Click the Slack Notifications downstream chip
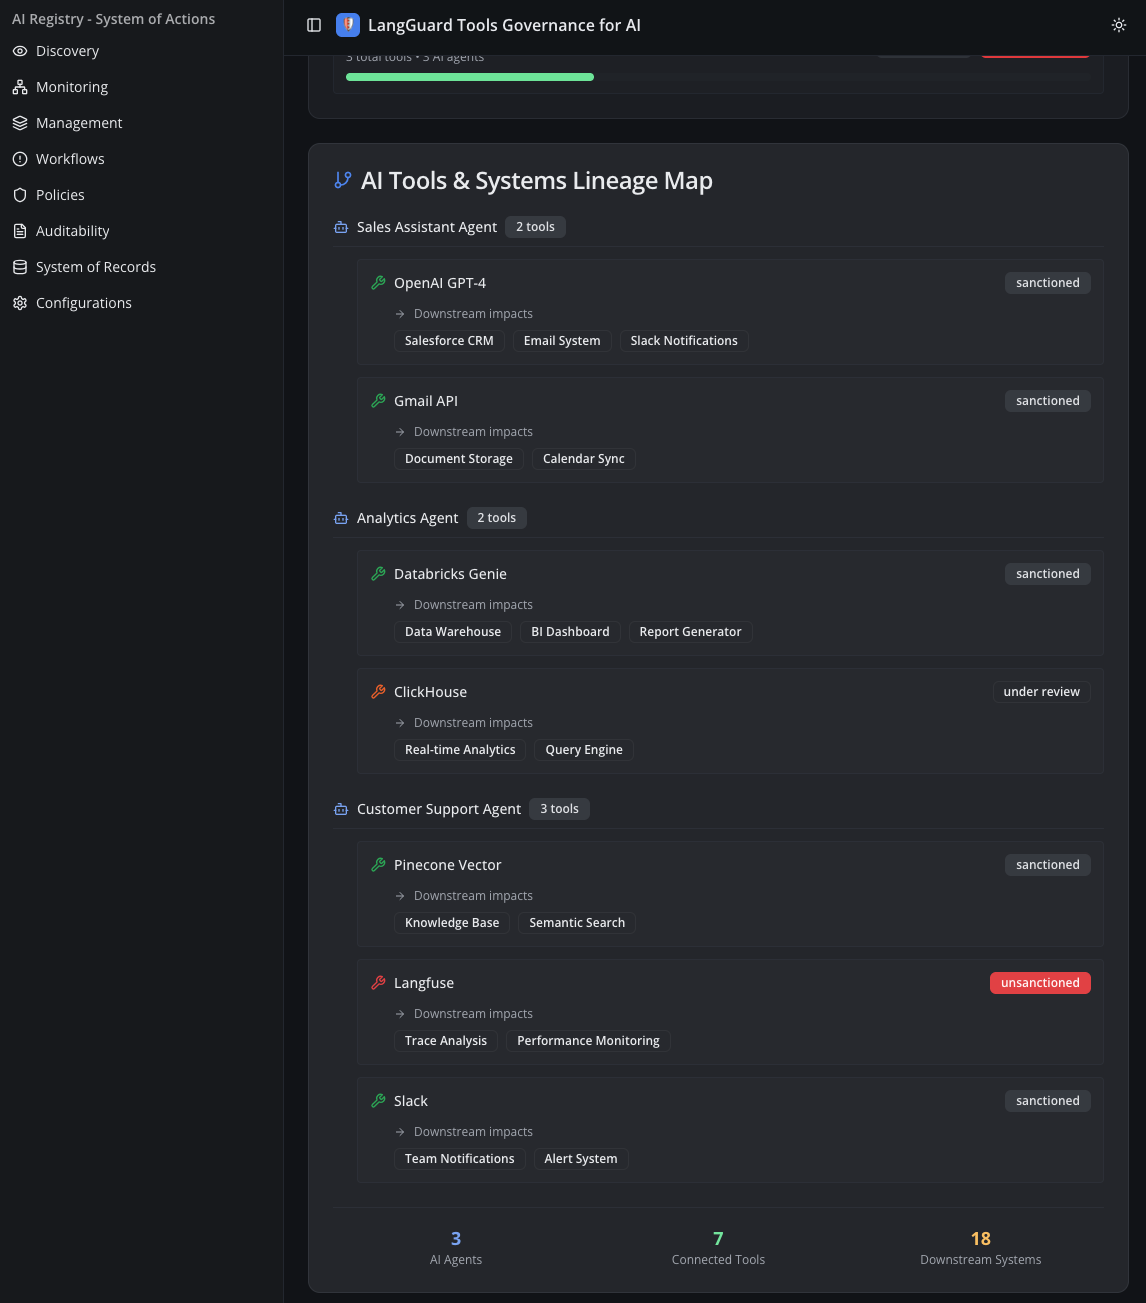 pos(684,340)
